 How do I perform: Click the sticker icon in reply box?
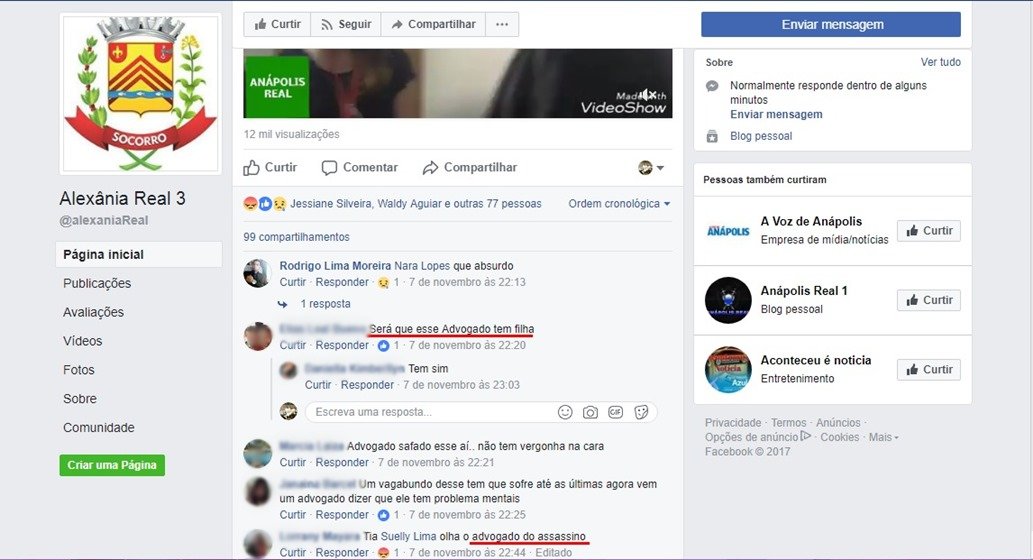641,412
